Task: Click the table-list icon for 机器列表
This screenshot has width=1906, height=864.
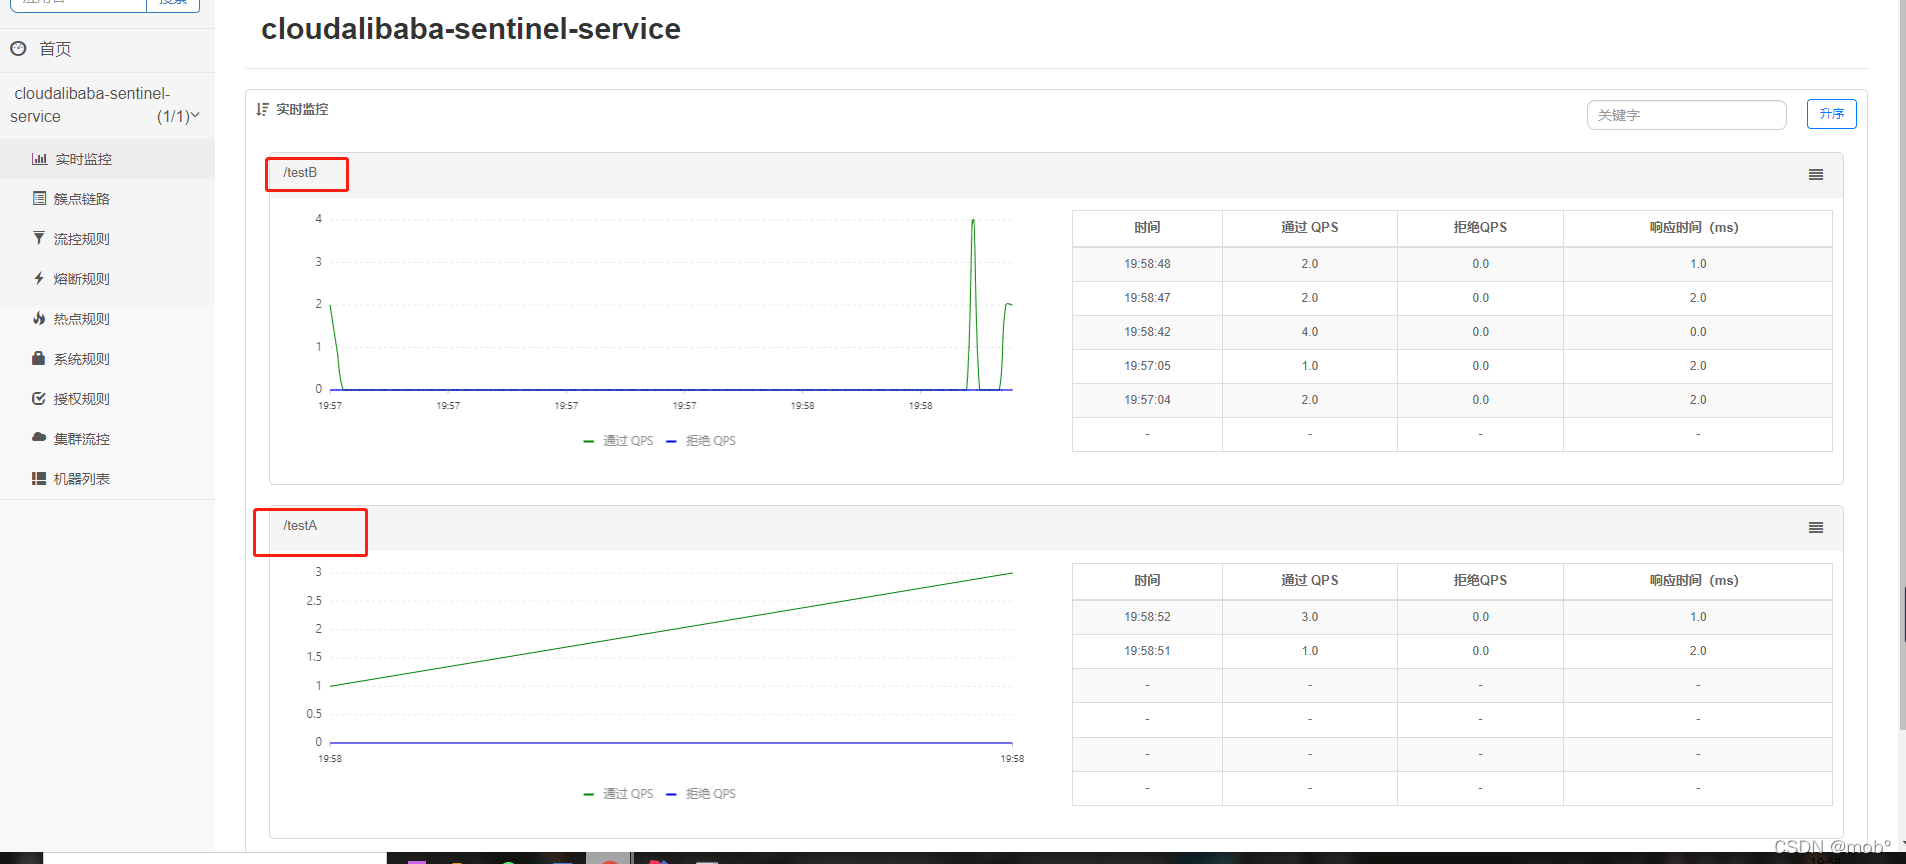Action: (39, 478)
